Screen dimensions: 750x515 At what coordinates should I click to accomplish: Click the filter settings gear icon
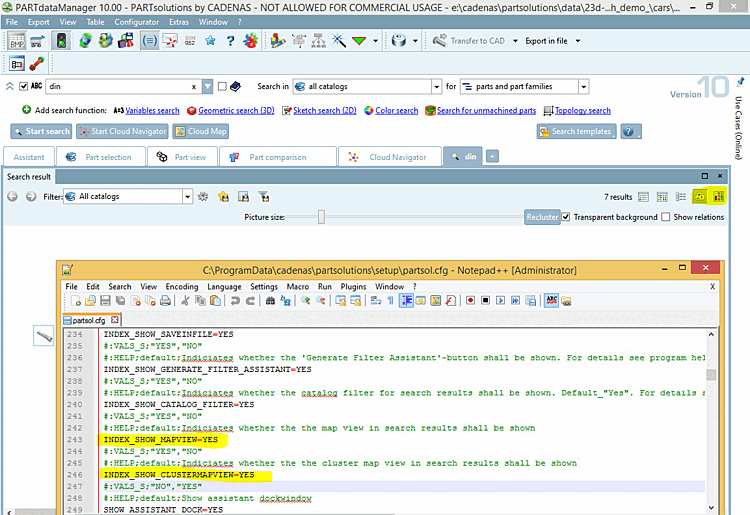203,197
